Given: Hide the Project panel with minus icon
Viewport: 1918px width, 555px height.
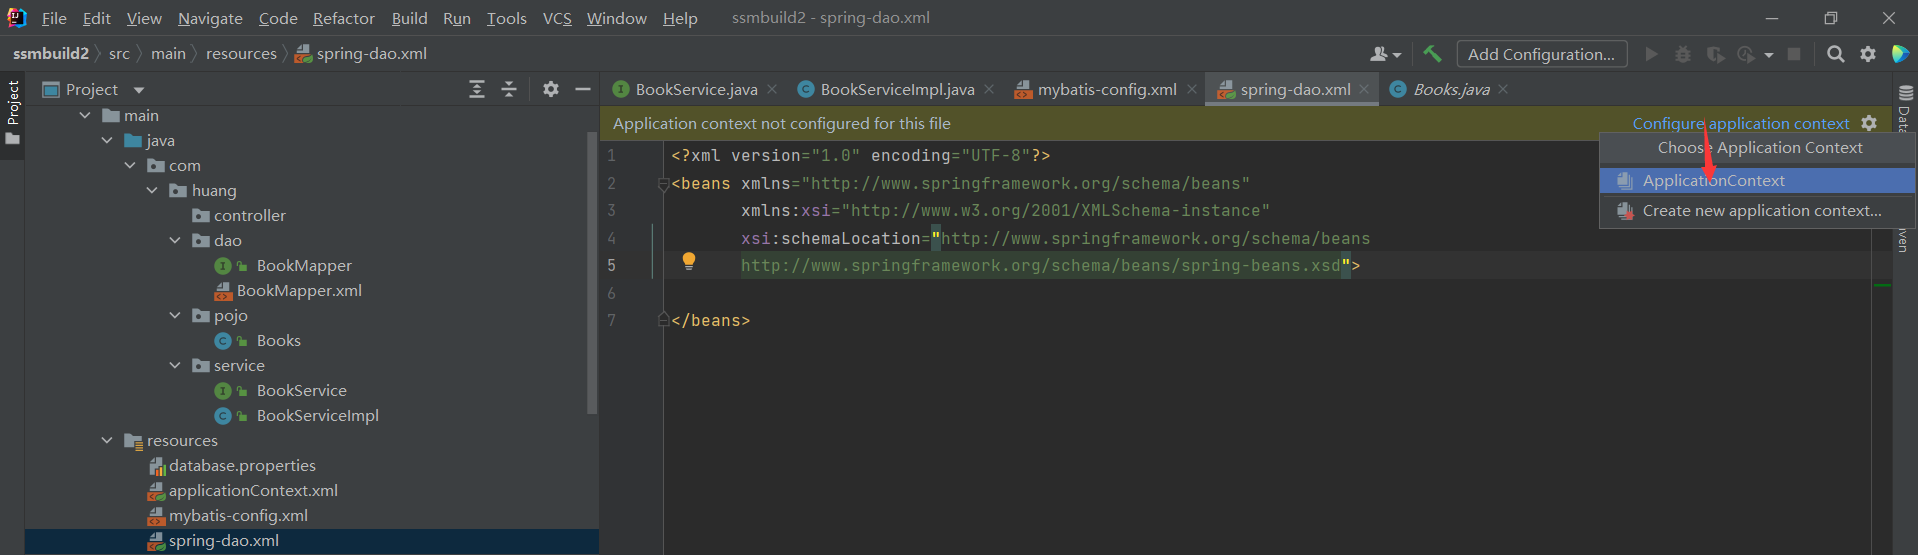Looking at the screenshot, I should (583, 89).
